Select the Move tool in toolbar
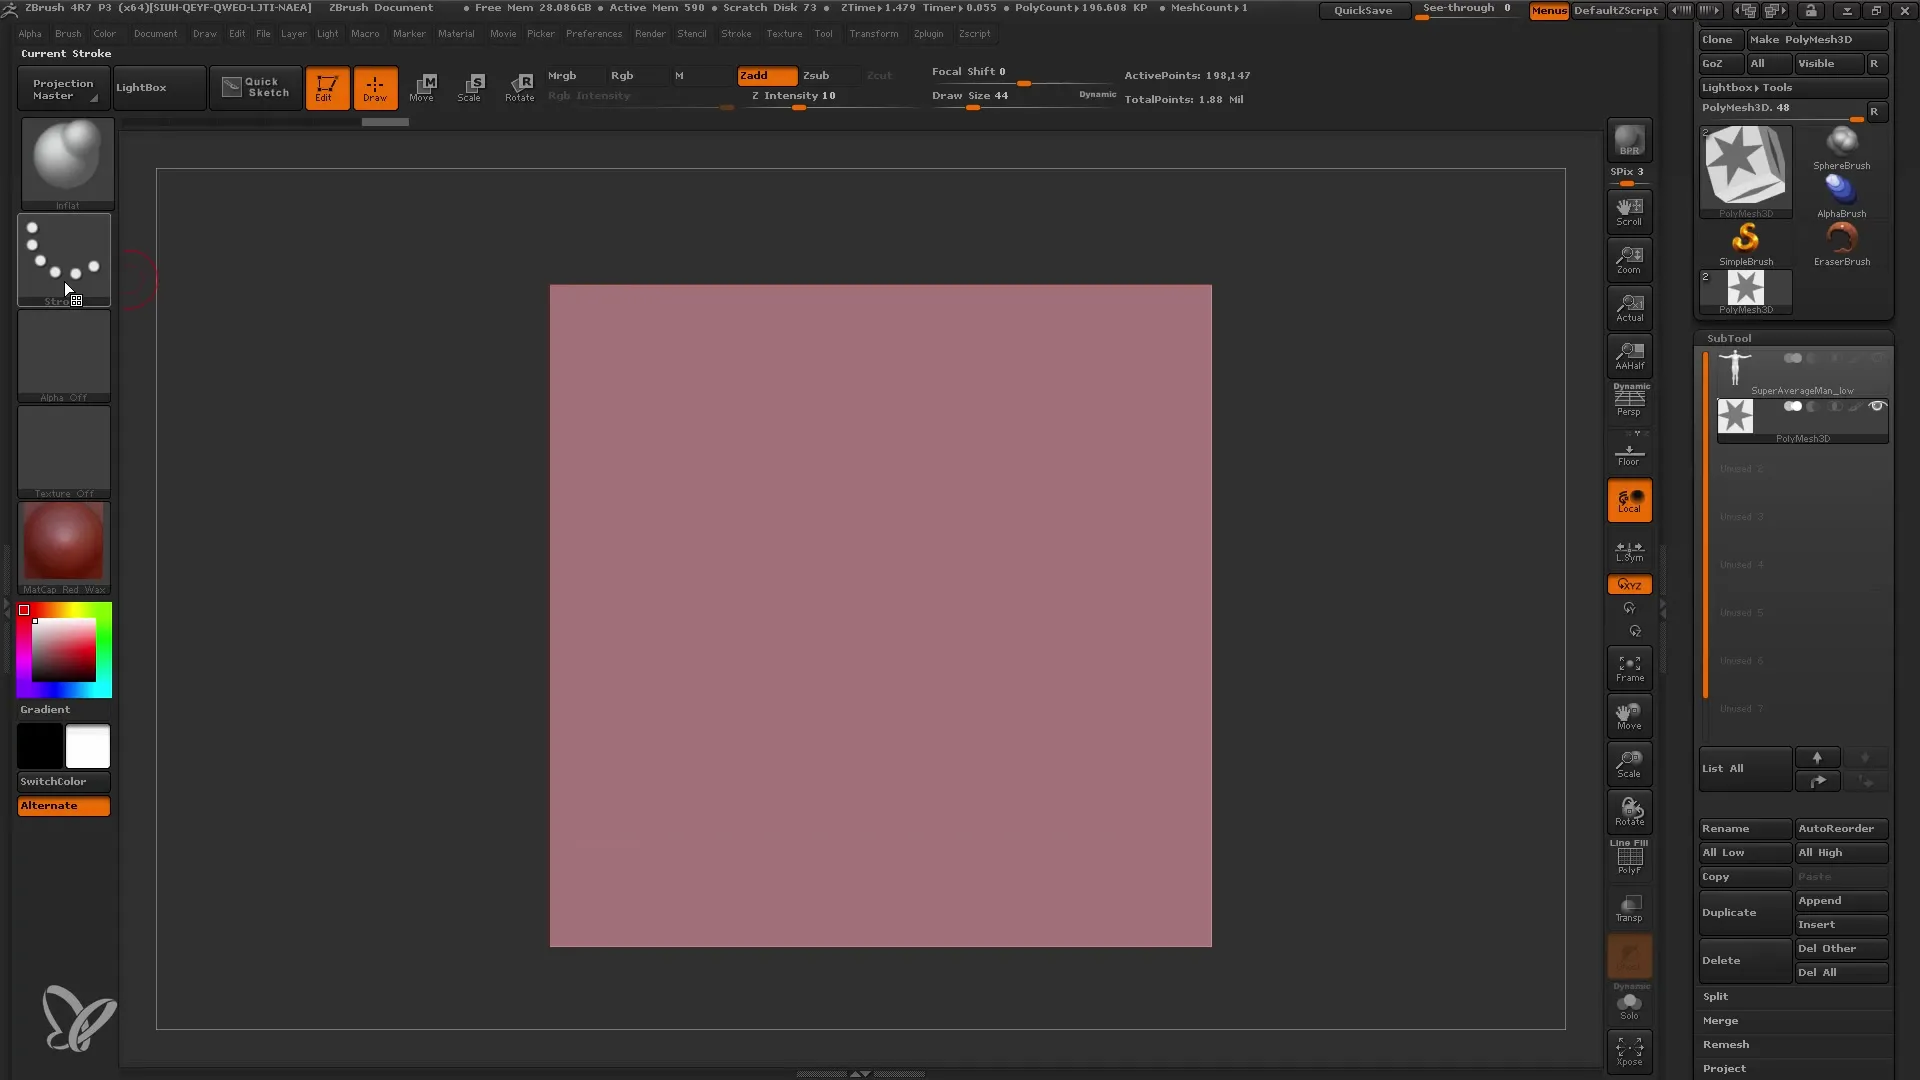 click(x=422, y=87)
